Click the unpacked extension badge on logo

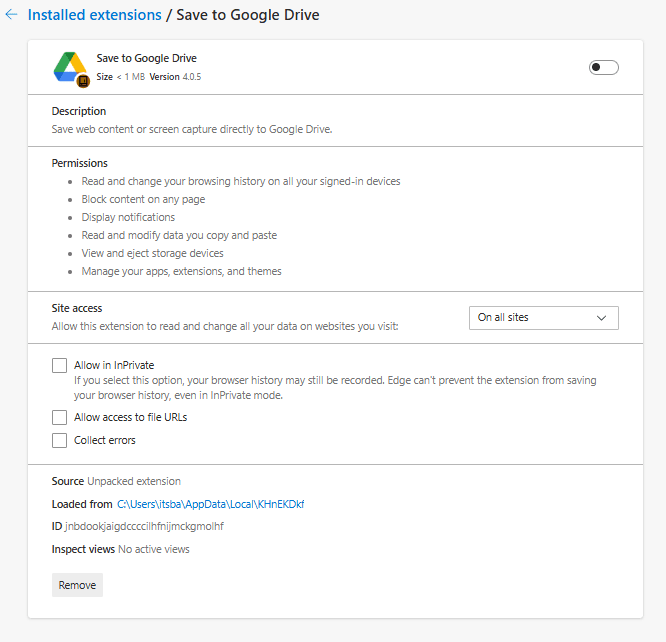coord(84,81)
